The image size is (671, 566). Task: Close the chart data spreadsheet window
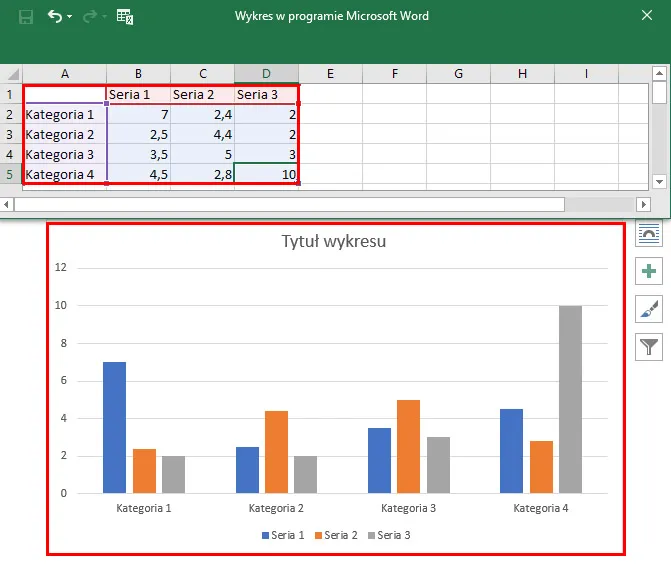point(646,16)
